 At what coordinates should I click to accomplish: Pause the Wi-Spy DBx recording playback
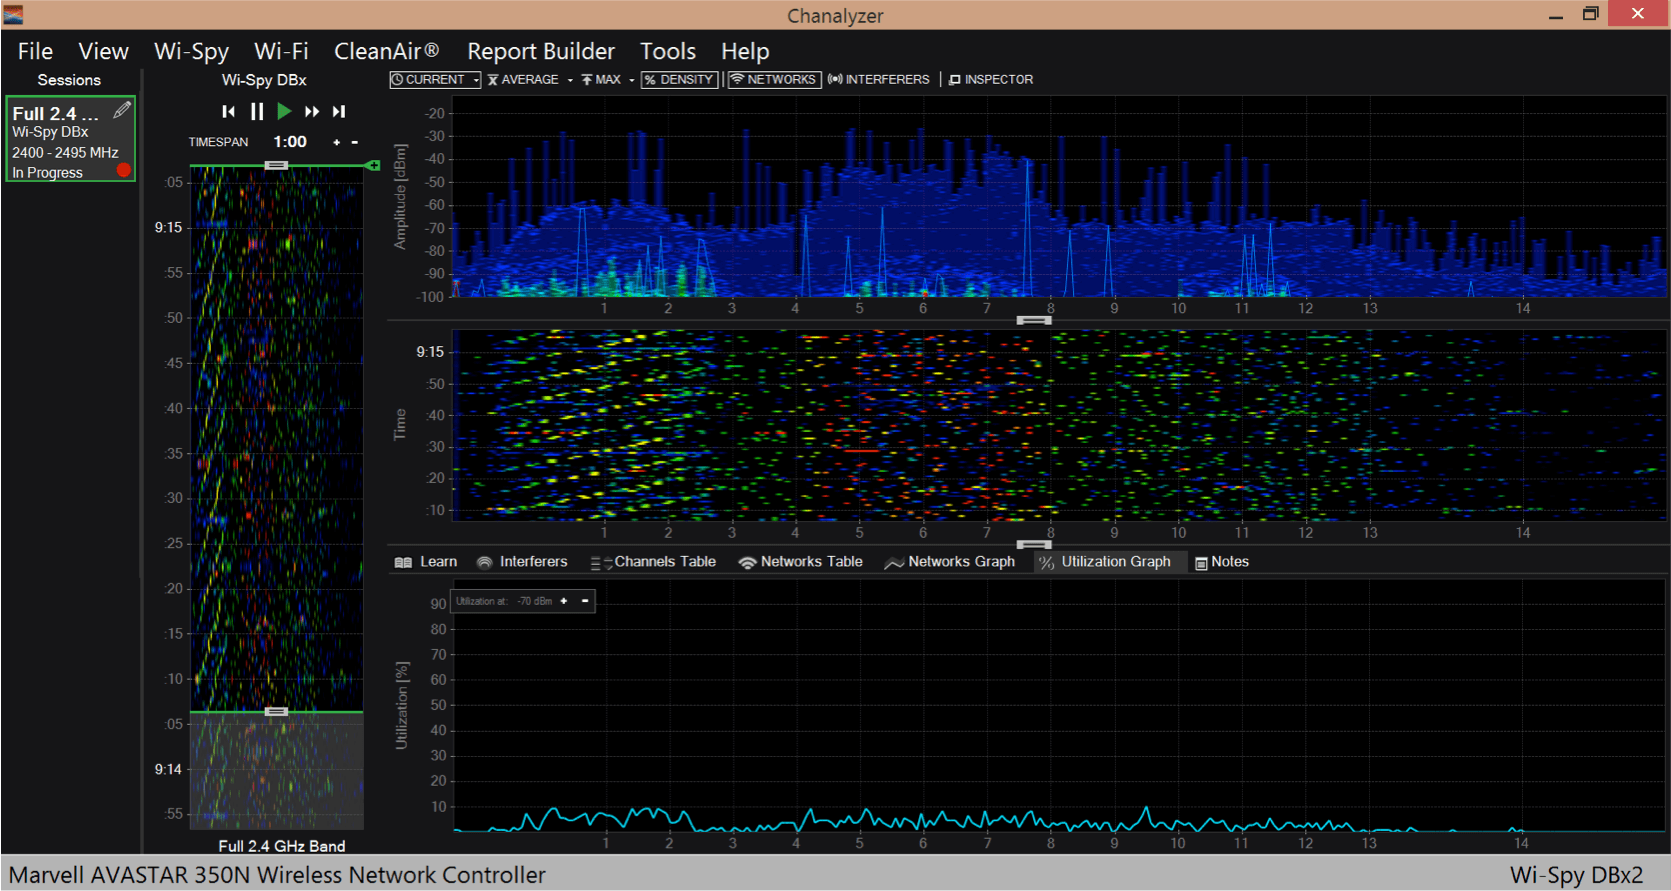tap(257, 112)
